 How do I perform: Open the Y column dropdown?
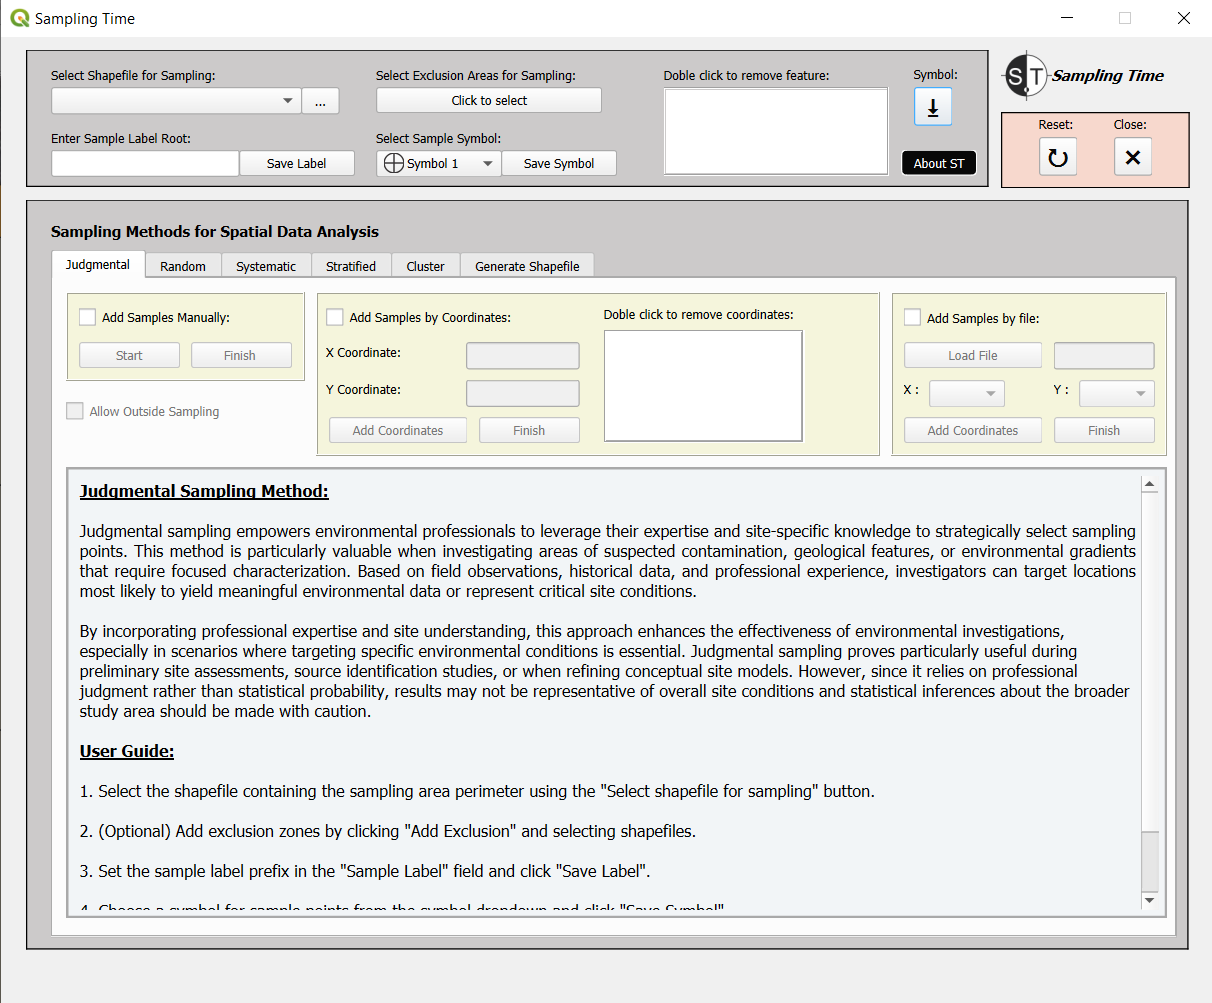tap(1117, 393)
